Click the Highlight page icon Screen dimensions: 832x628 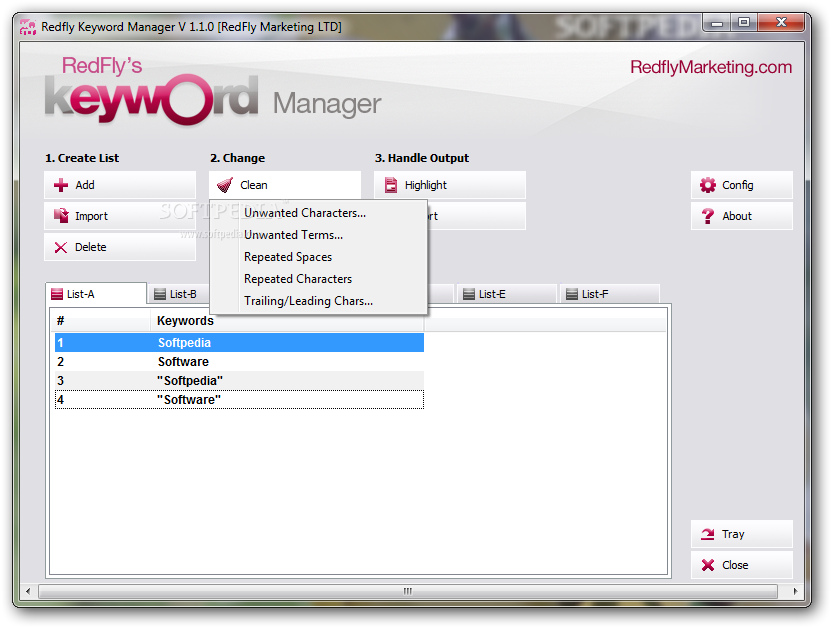click(391, 185)
